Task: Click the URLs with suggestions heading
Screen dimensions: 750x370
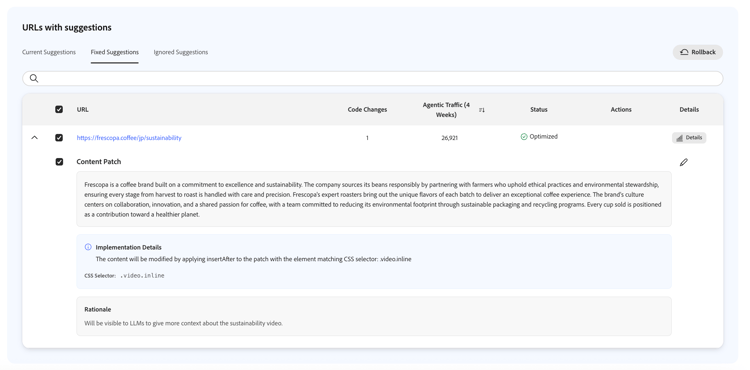Action: 67,27
